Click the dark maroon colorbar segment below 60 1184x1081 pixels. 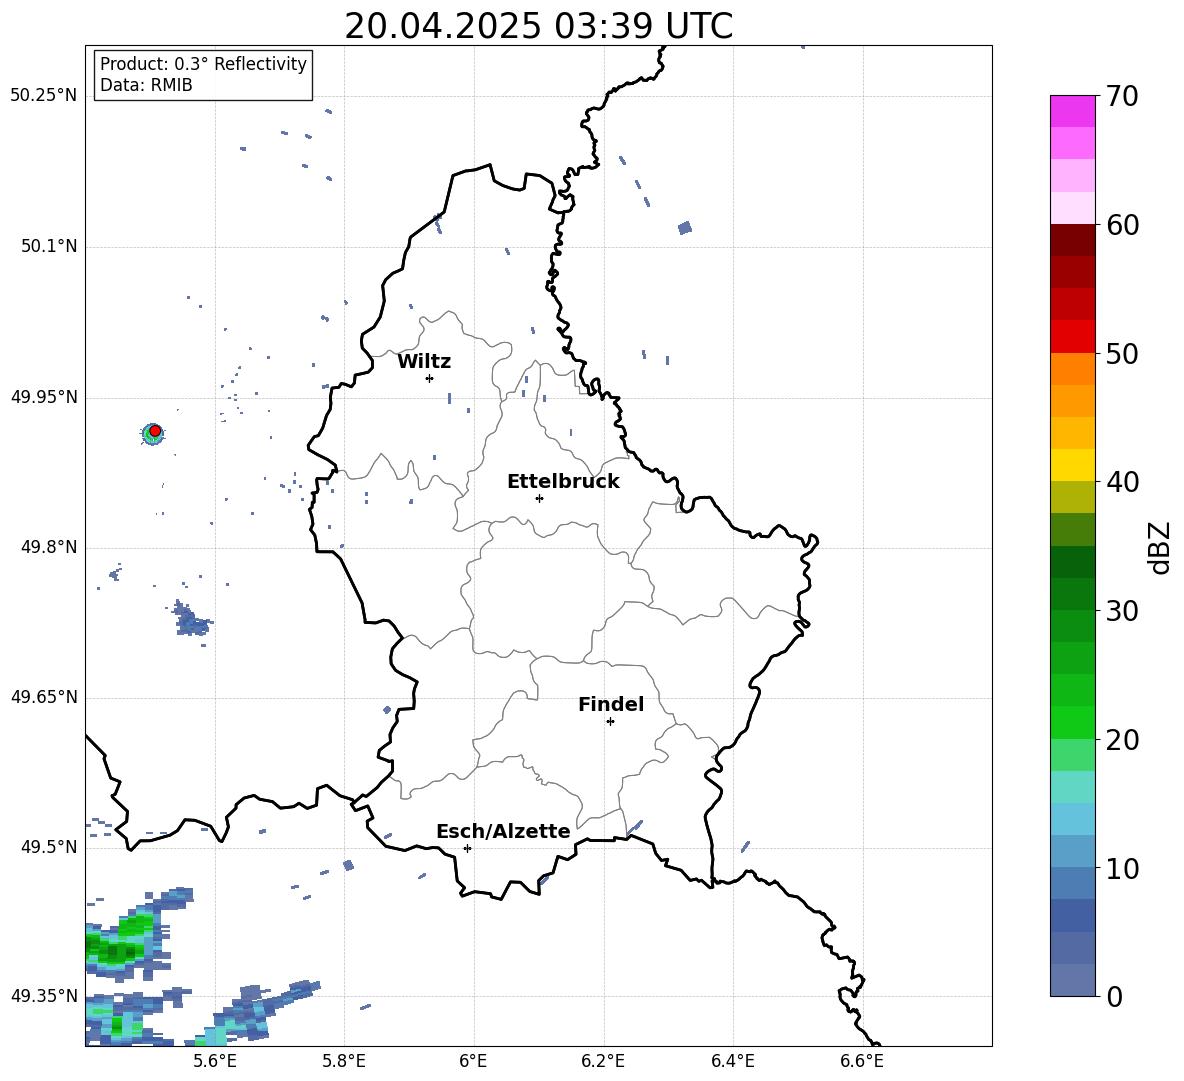pos(1072,240)
